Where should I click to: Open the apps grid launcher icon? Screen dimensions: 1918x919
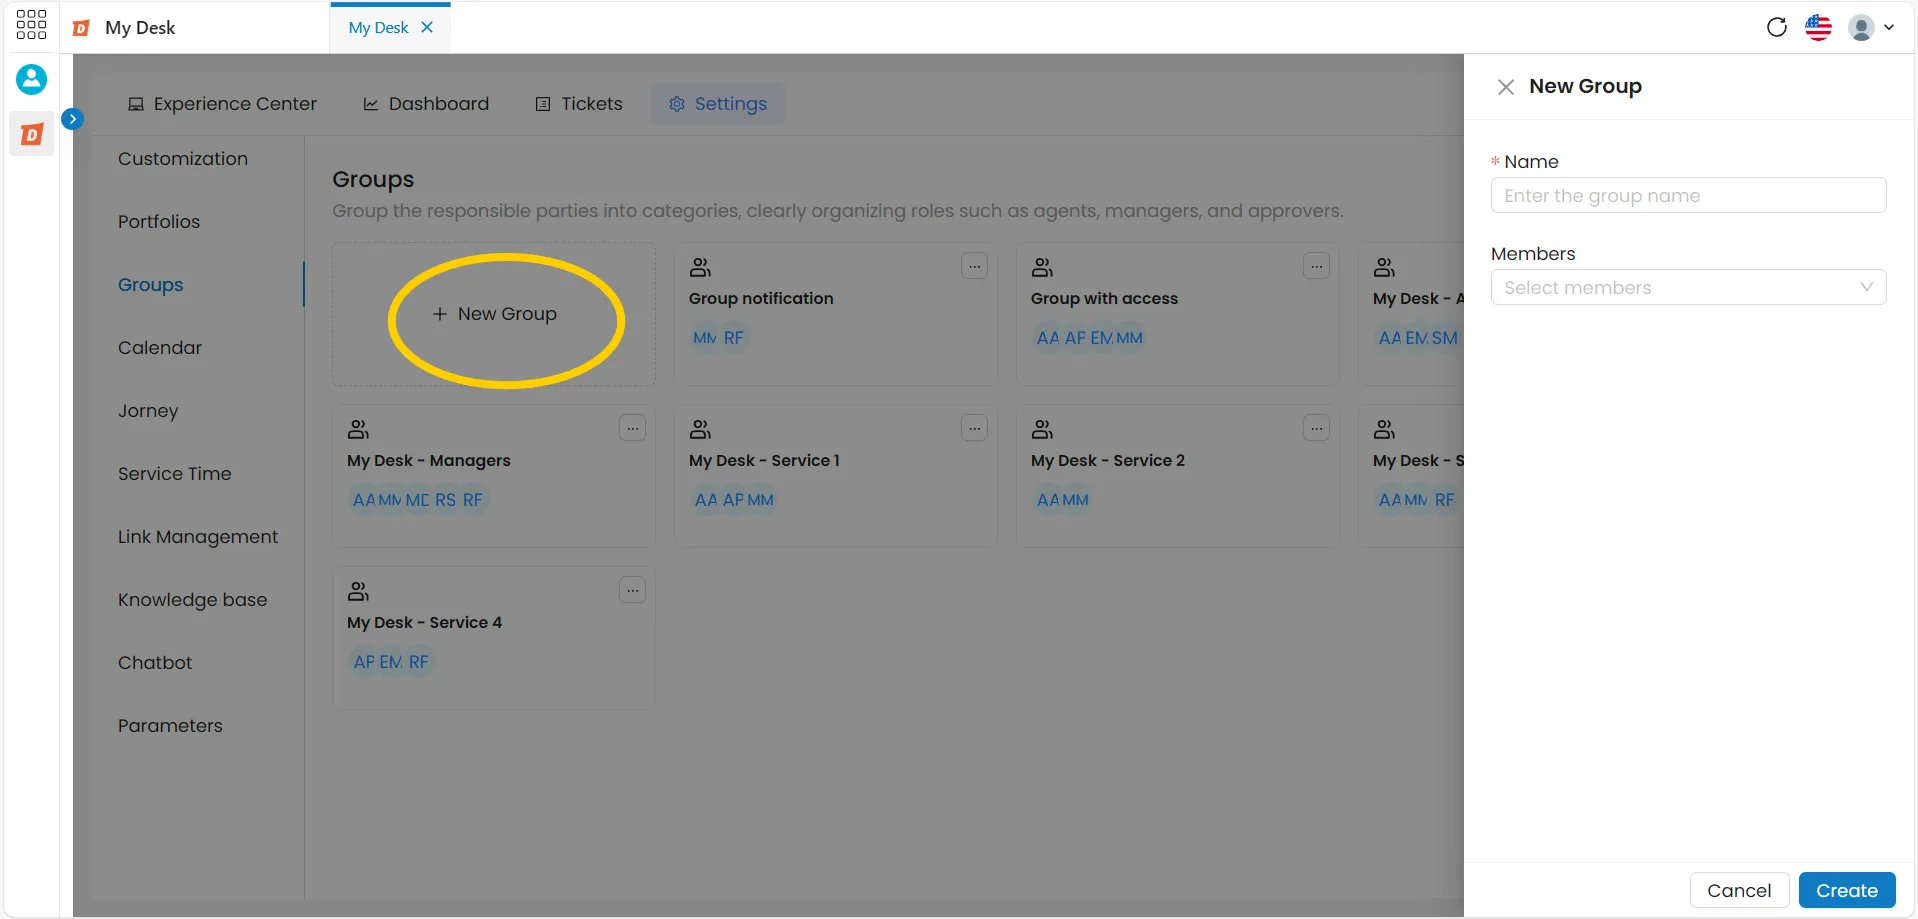[31, 25]
